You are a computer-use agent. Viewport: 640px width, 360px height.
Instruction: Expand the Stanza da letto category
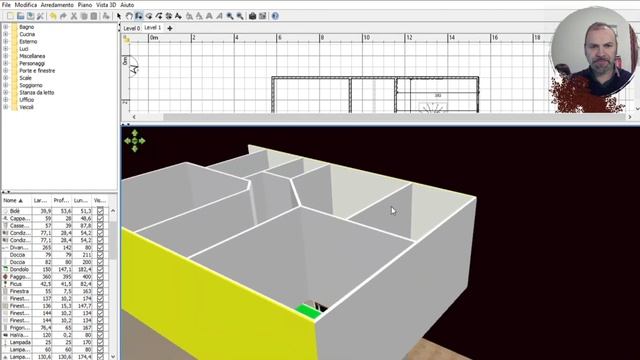[x=6, y=93]
